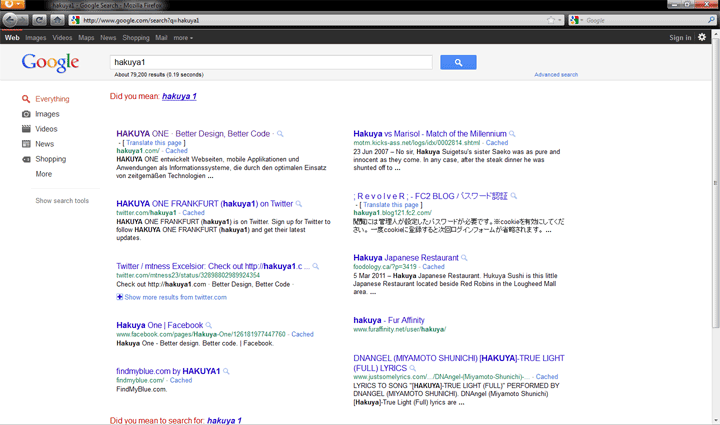Image resolution: width=720 pixels, height=425 pixels.
Task: Preview the Hakuya One Facebook result
Action: pos(208,325)
